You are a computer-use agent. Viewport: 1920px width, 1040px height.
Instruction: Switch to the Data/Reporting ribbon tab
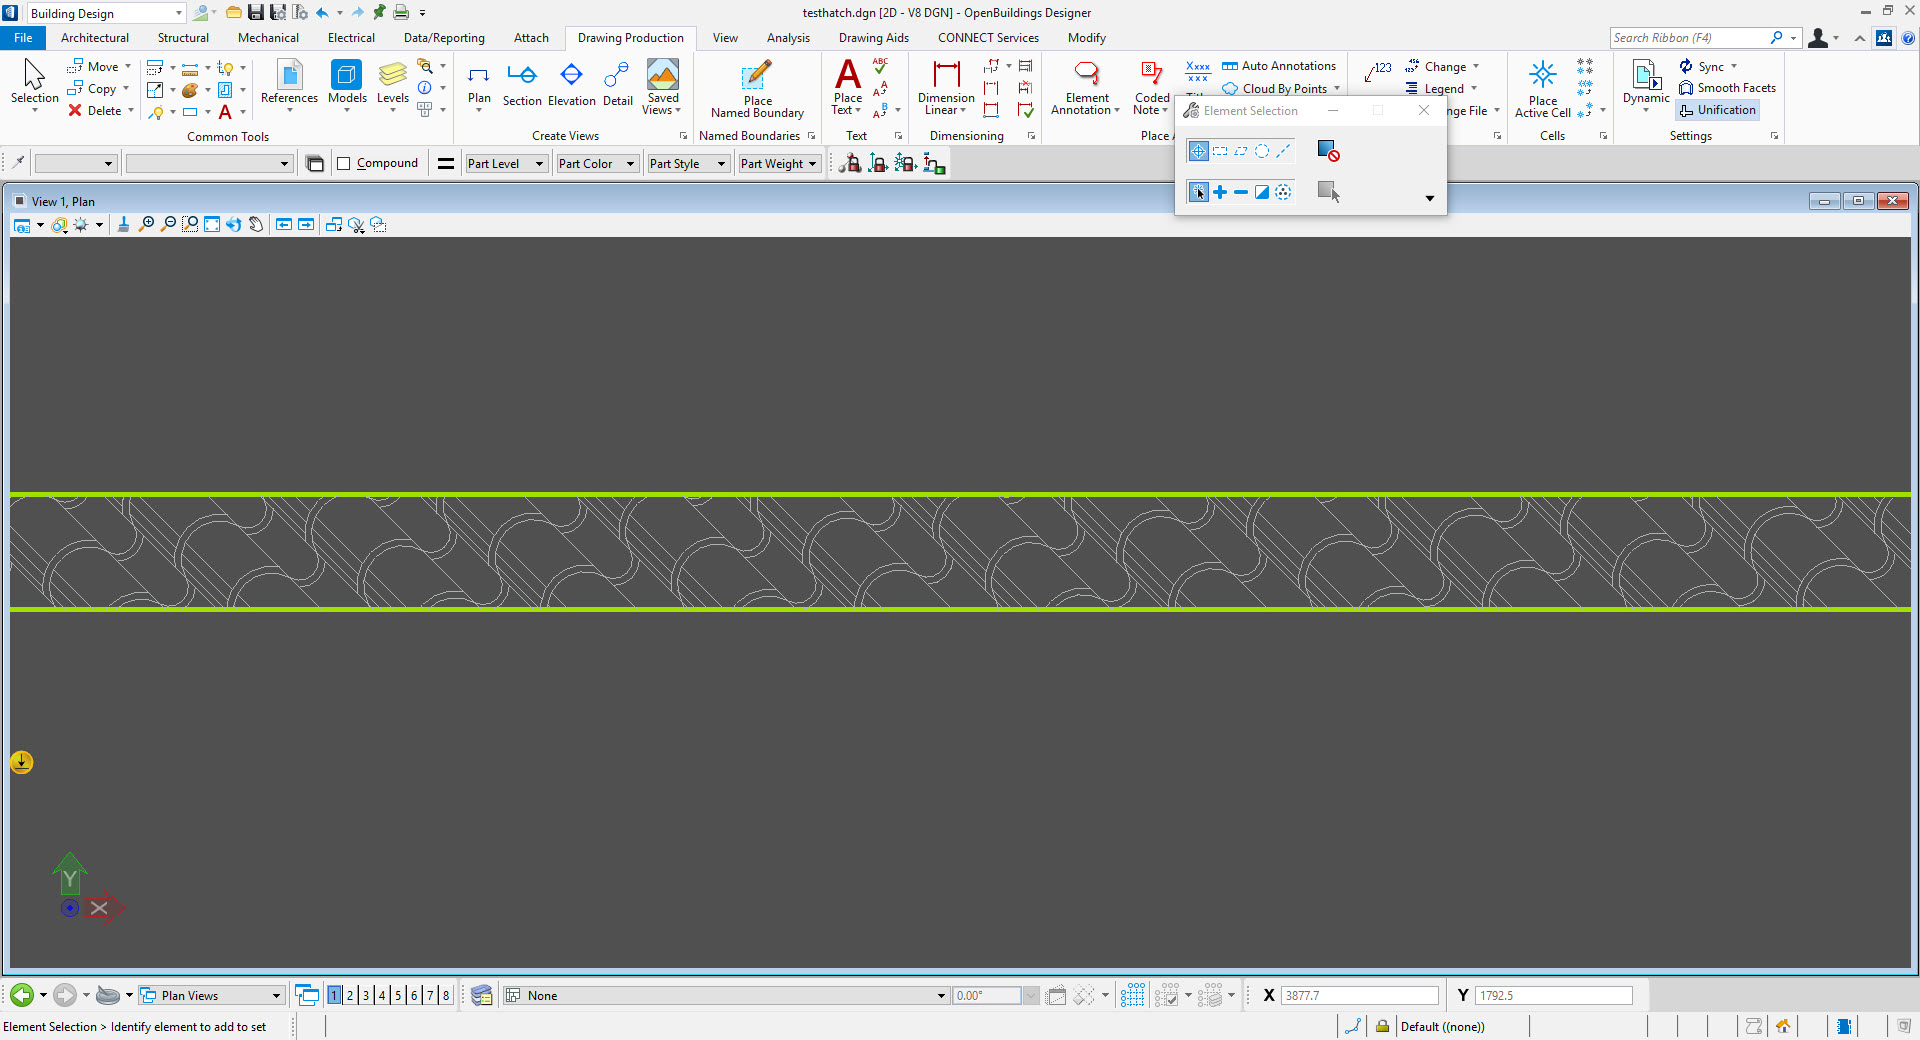click(x=444, y=38)
